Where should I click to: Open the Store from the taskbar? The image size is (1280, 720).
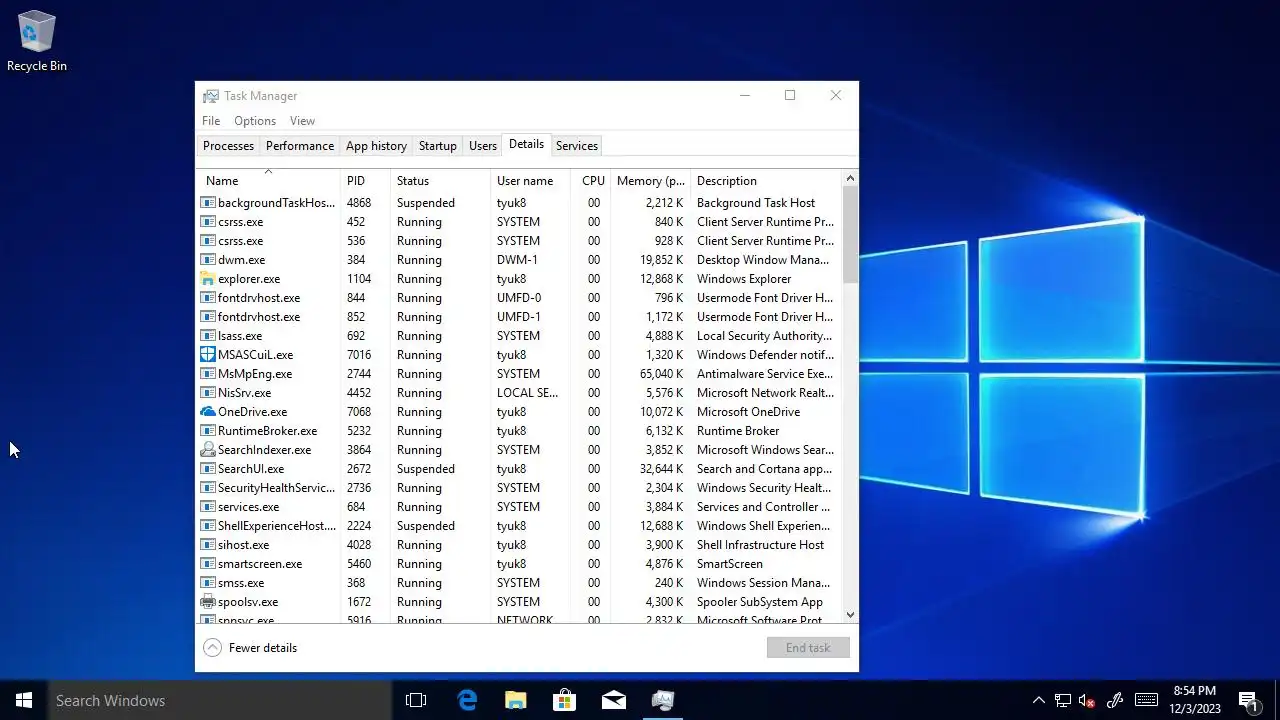pos(565,700)
